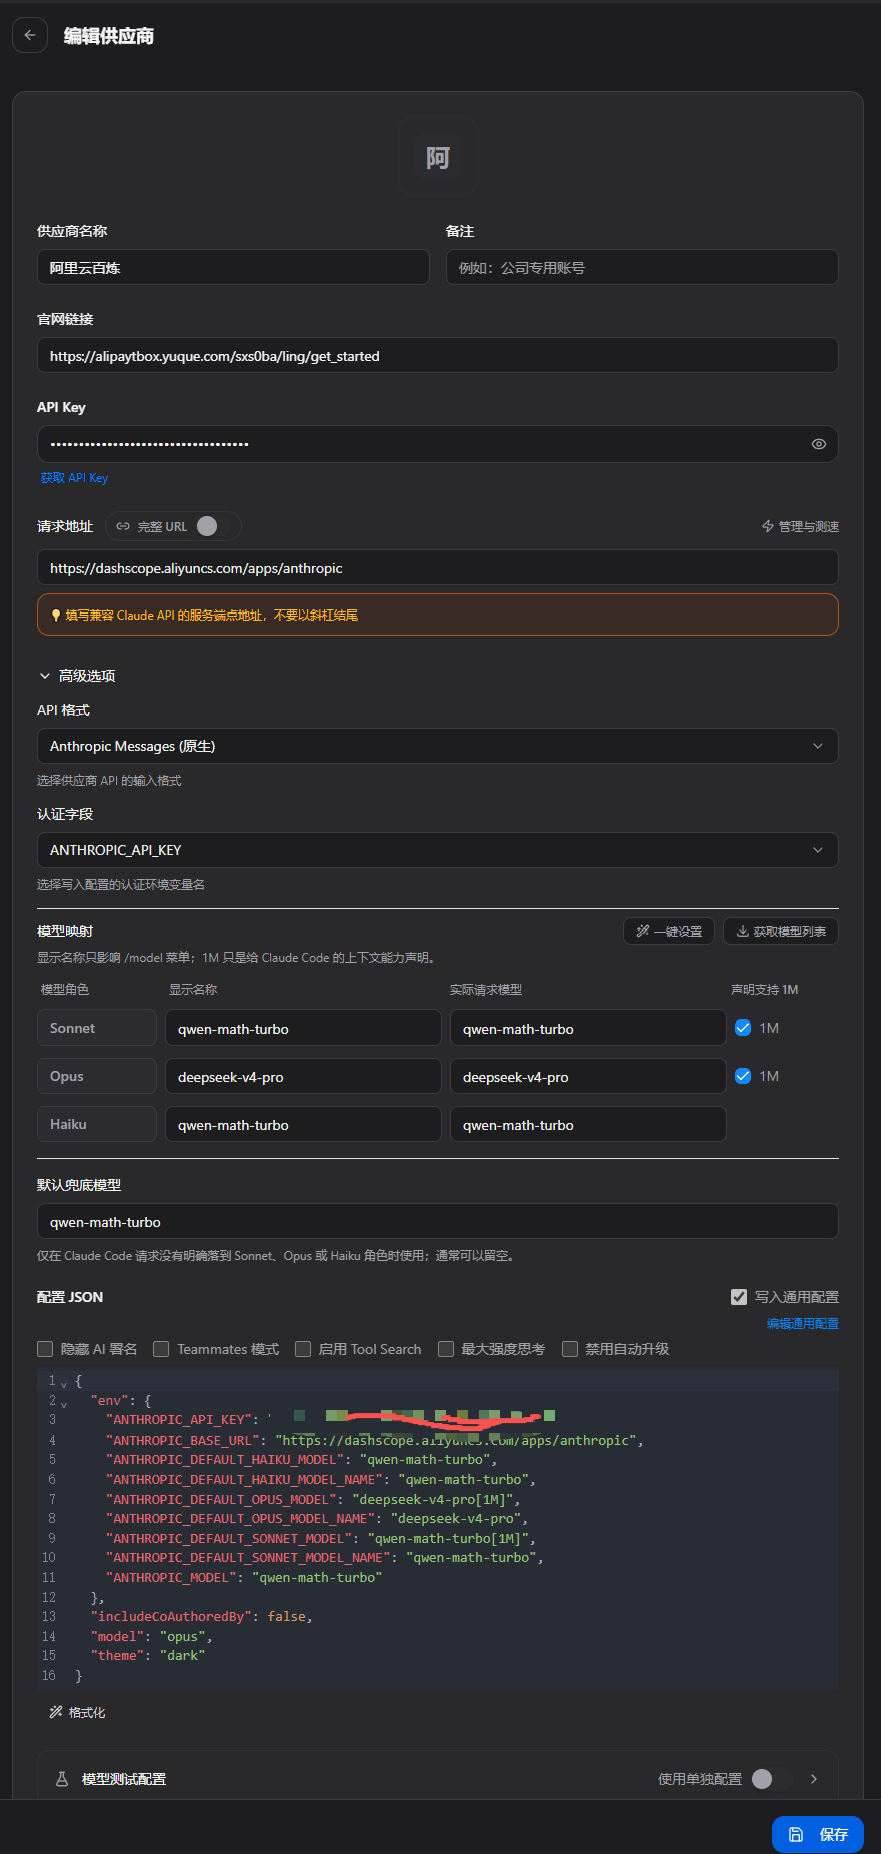Click the back arrow icon
This screenshot has width=881, height=1854.
[x=30, y=35]
